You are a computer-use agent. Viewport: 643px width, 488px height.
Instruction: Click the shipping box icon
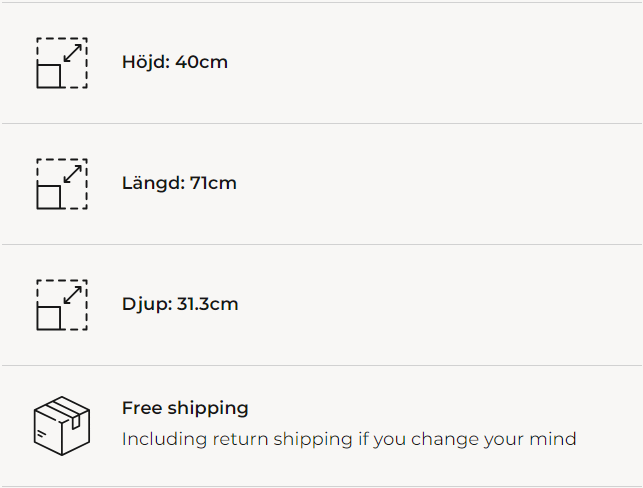62,426
